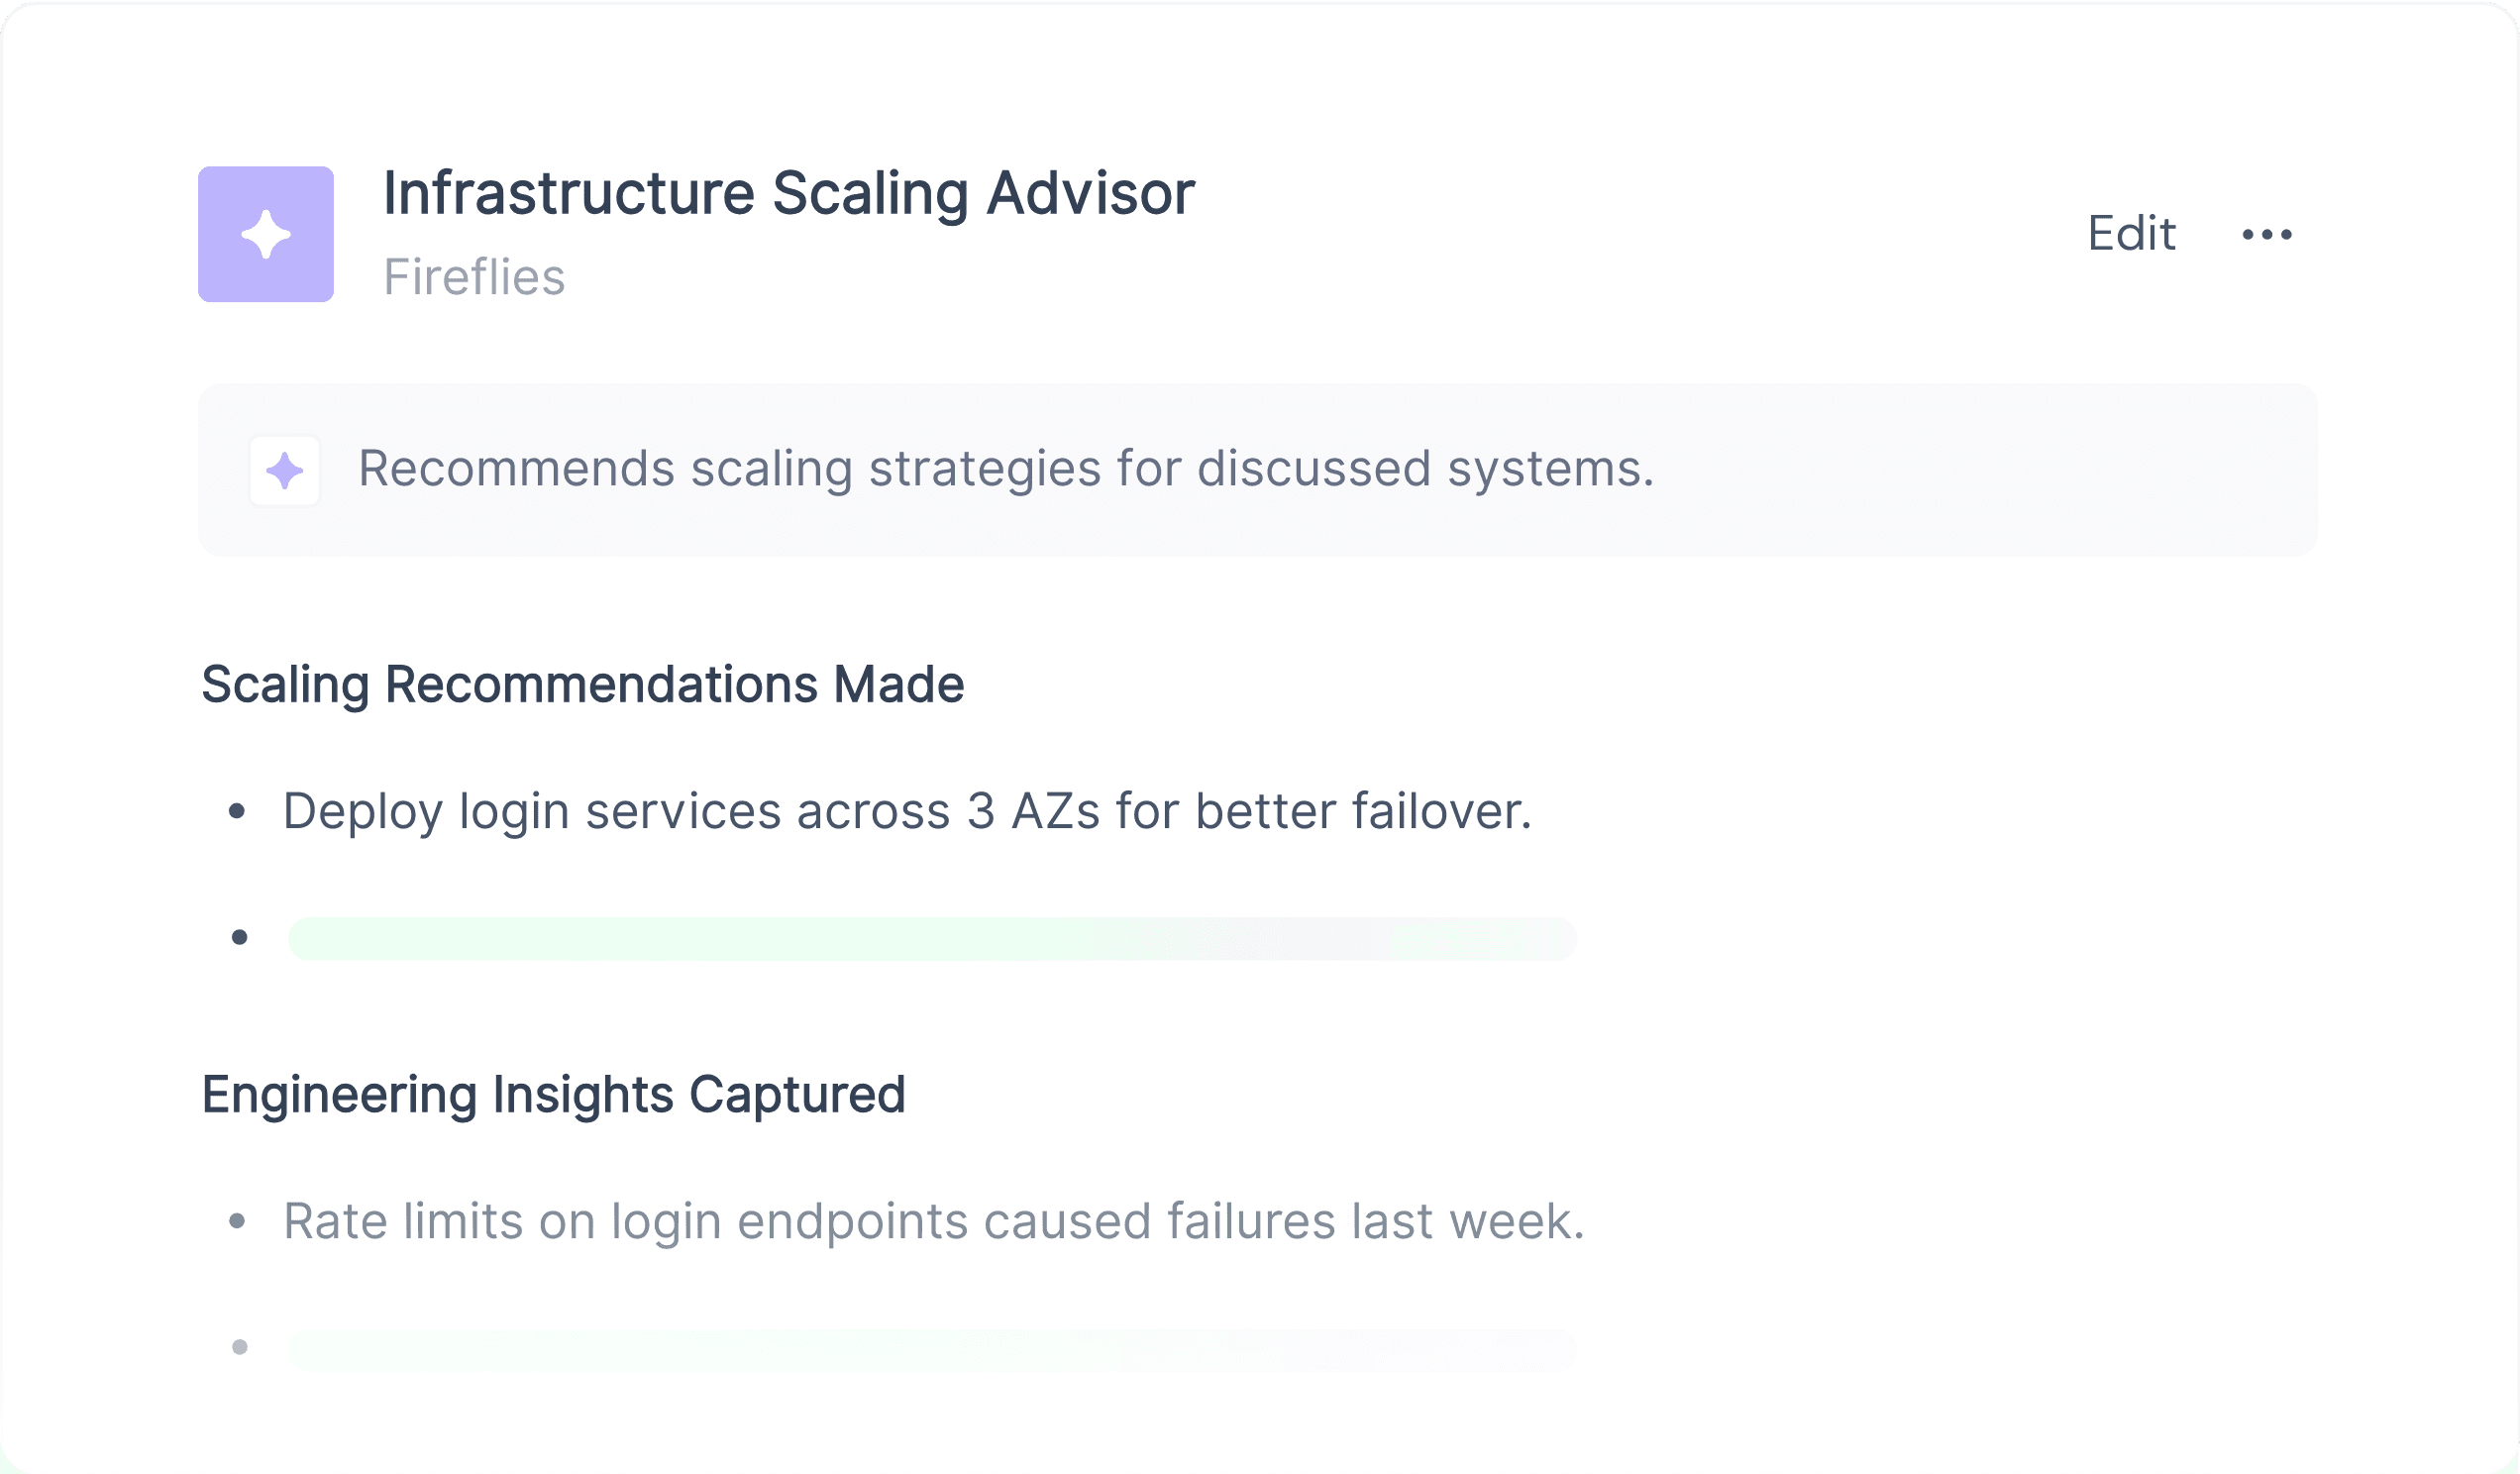Image resolution: width=2520 pixels, height=1474 pixels.
Task: Select the Deploy login services bullet
Action: (x=907, y=811)
